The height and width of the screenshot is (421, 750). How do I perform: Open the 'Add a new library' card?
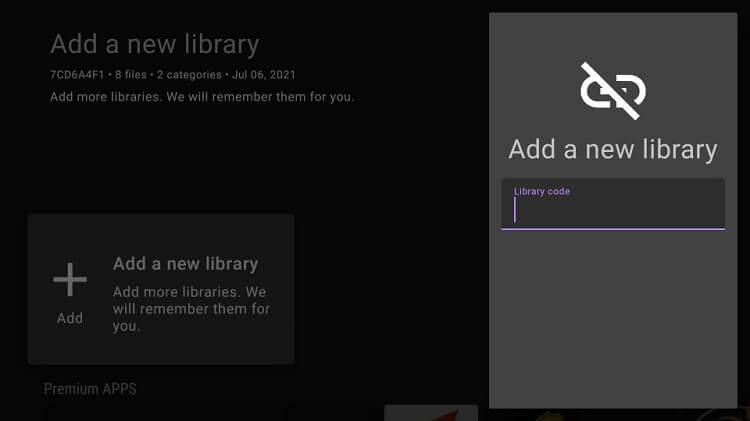pyautogui.click(x=161, y=289)
